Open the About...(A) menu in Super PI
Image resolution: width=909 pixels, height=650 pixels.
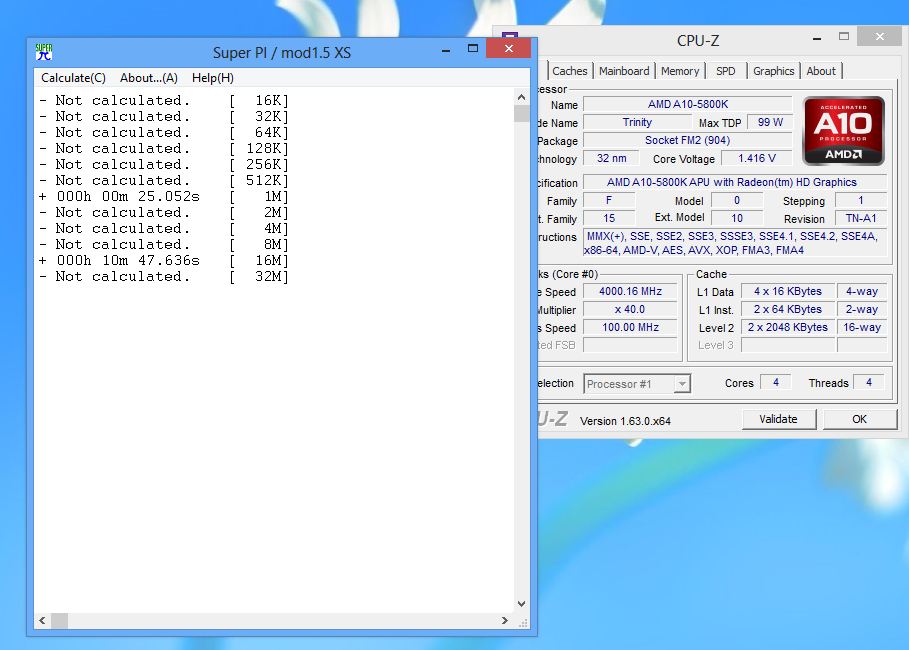pos(149,78)
